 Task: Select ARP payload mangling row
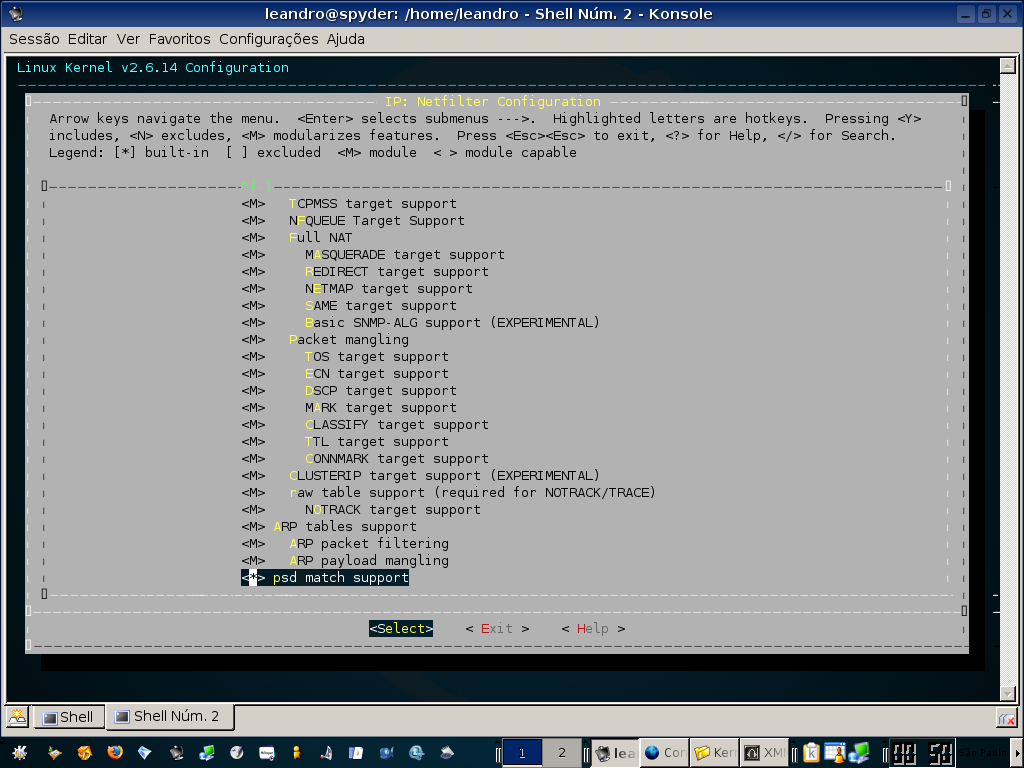(x=345, y=560)
